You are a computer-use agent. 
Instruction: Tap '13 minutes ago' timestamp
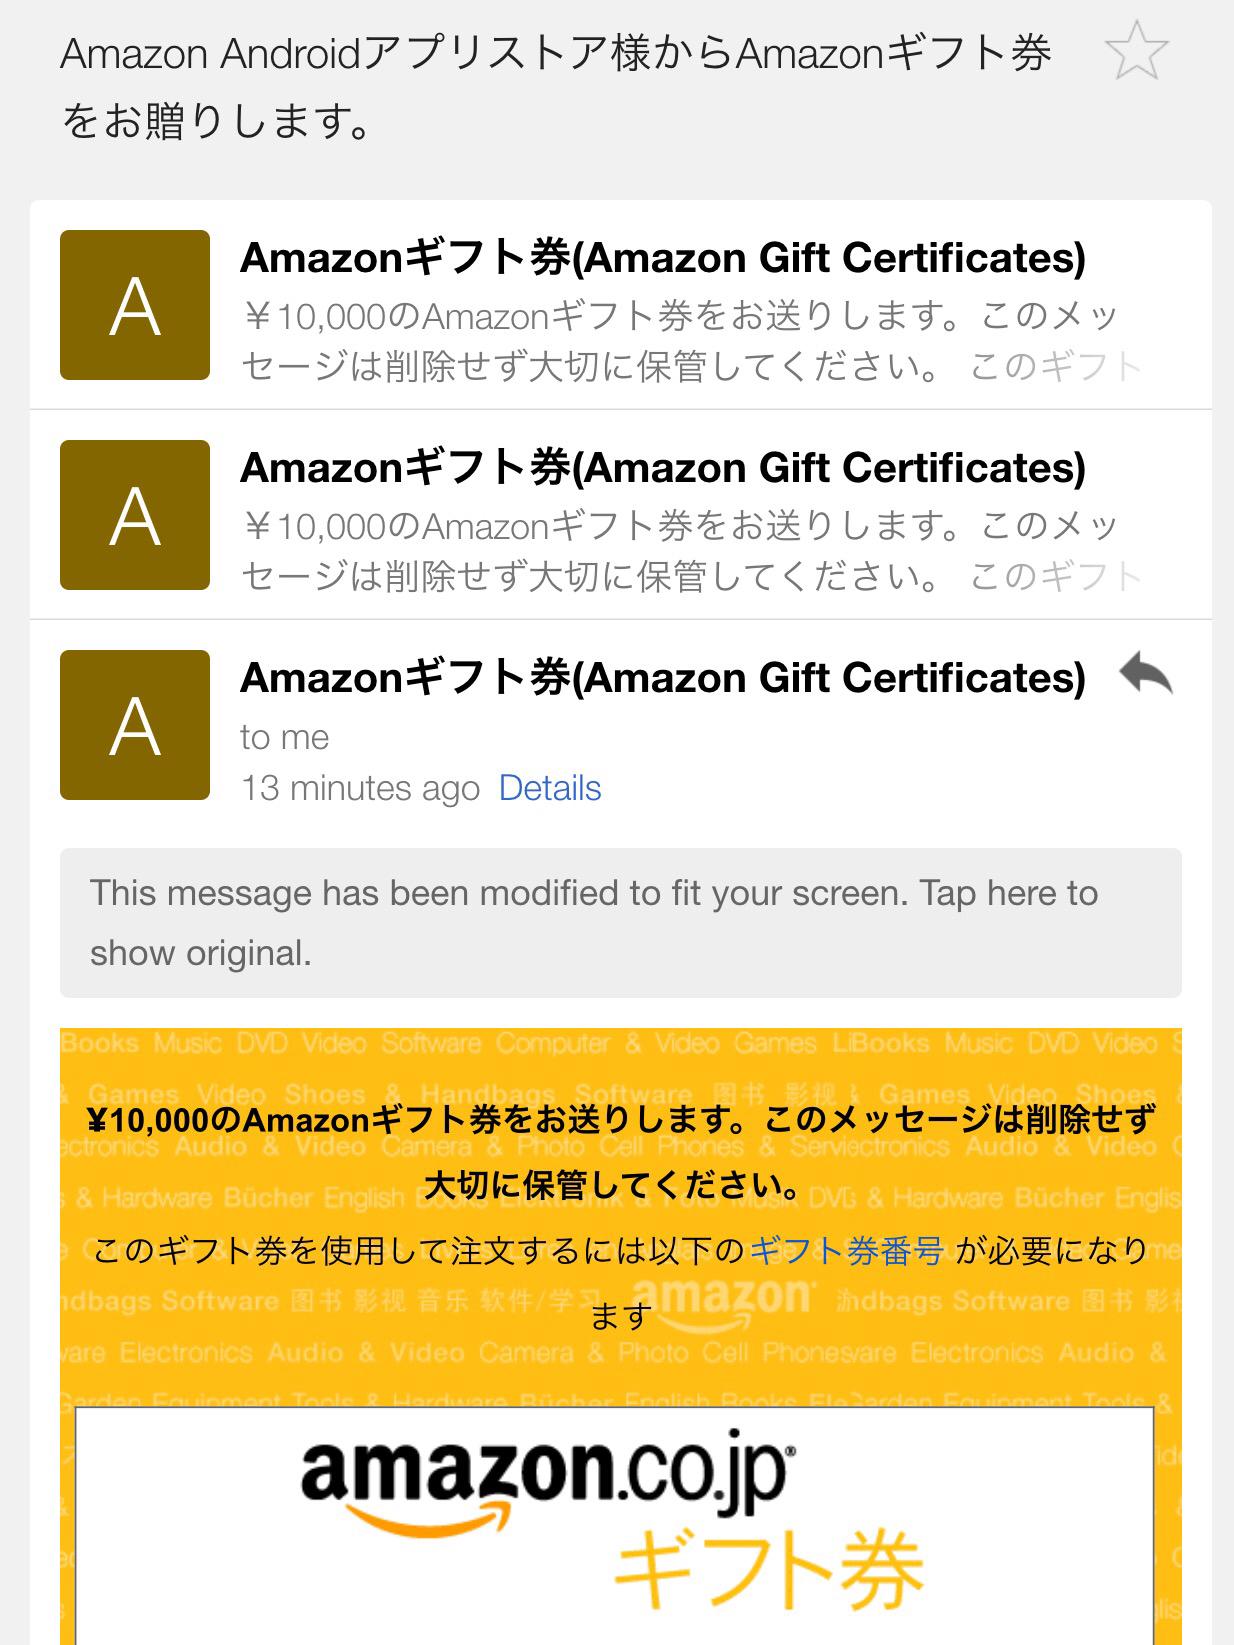[x=360, y=788]
